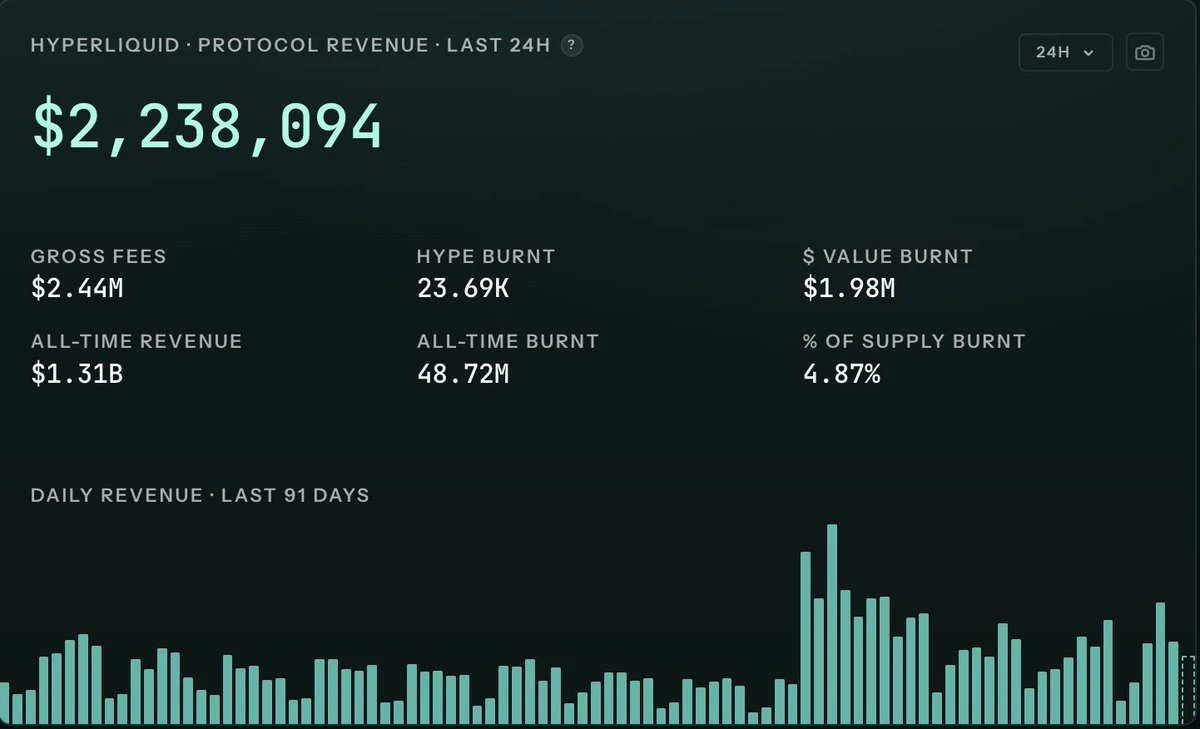Click the Hyperliquid Protocol Revenue title

291,45
